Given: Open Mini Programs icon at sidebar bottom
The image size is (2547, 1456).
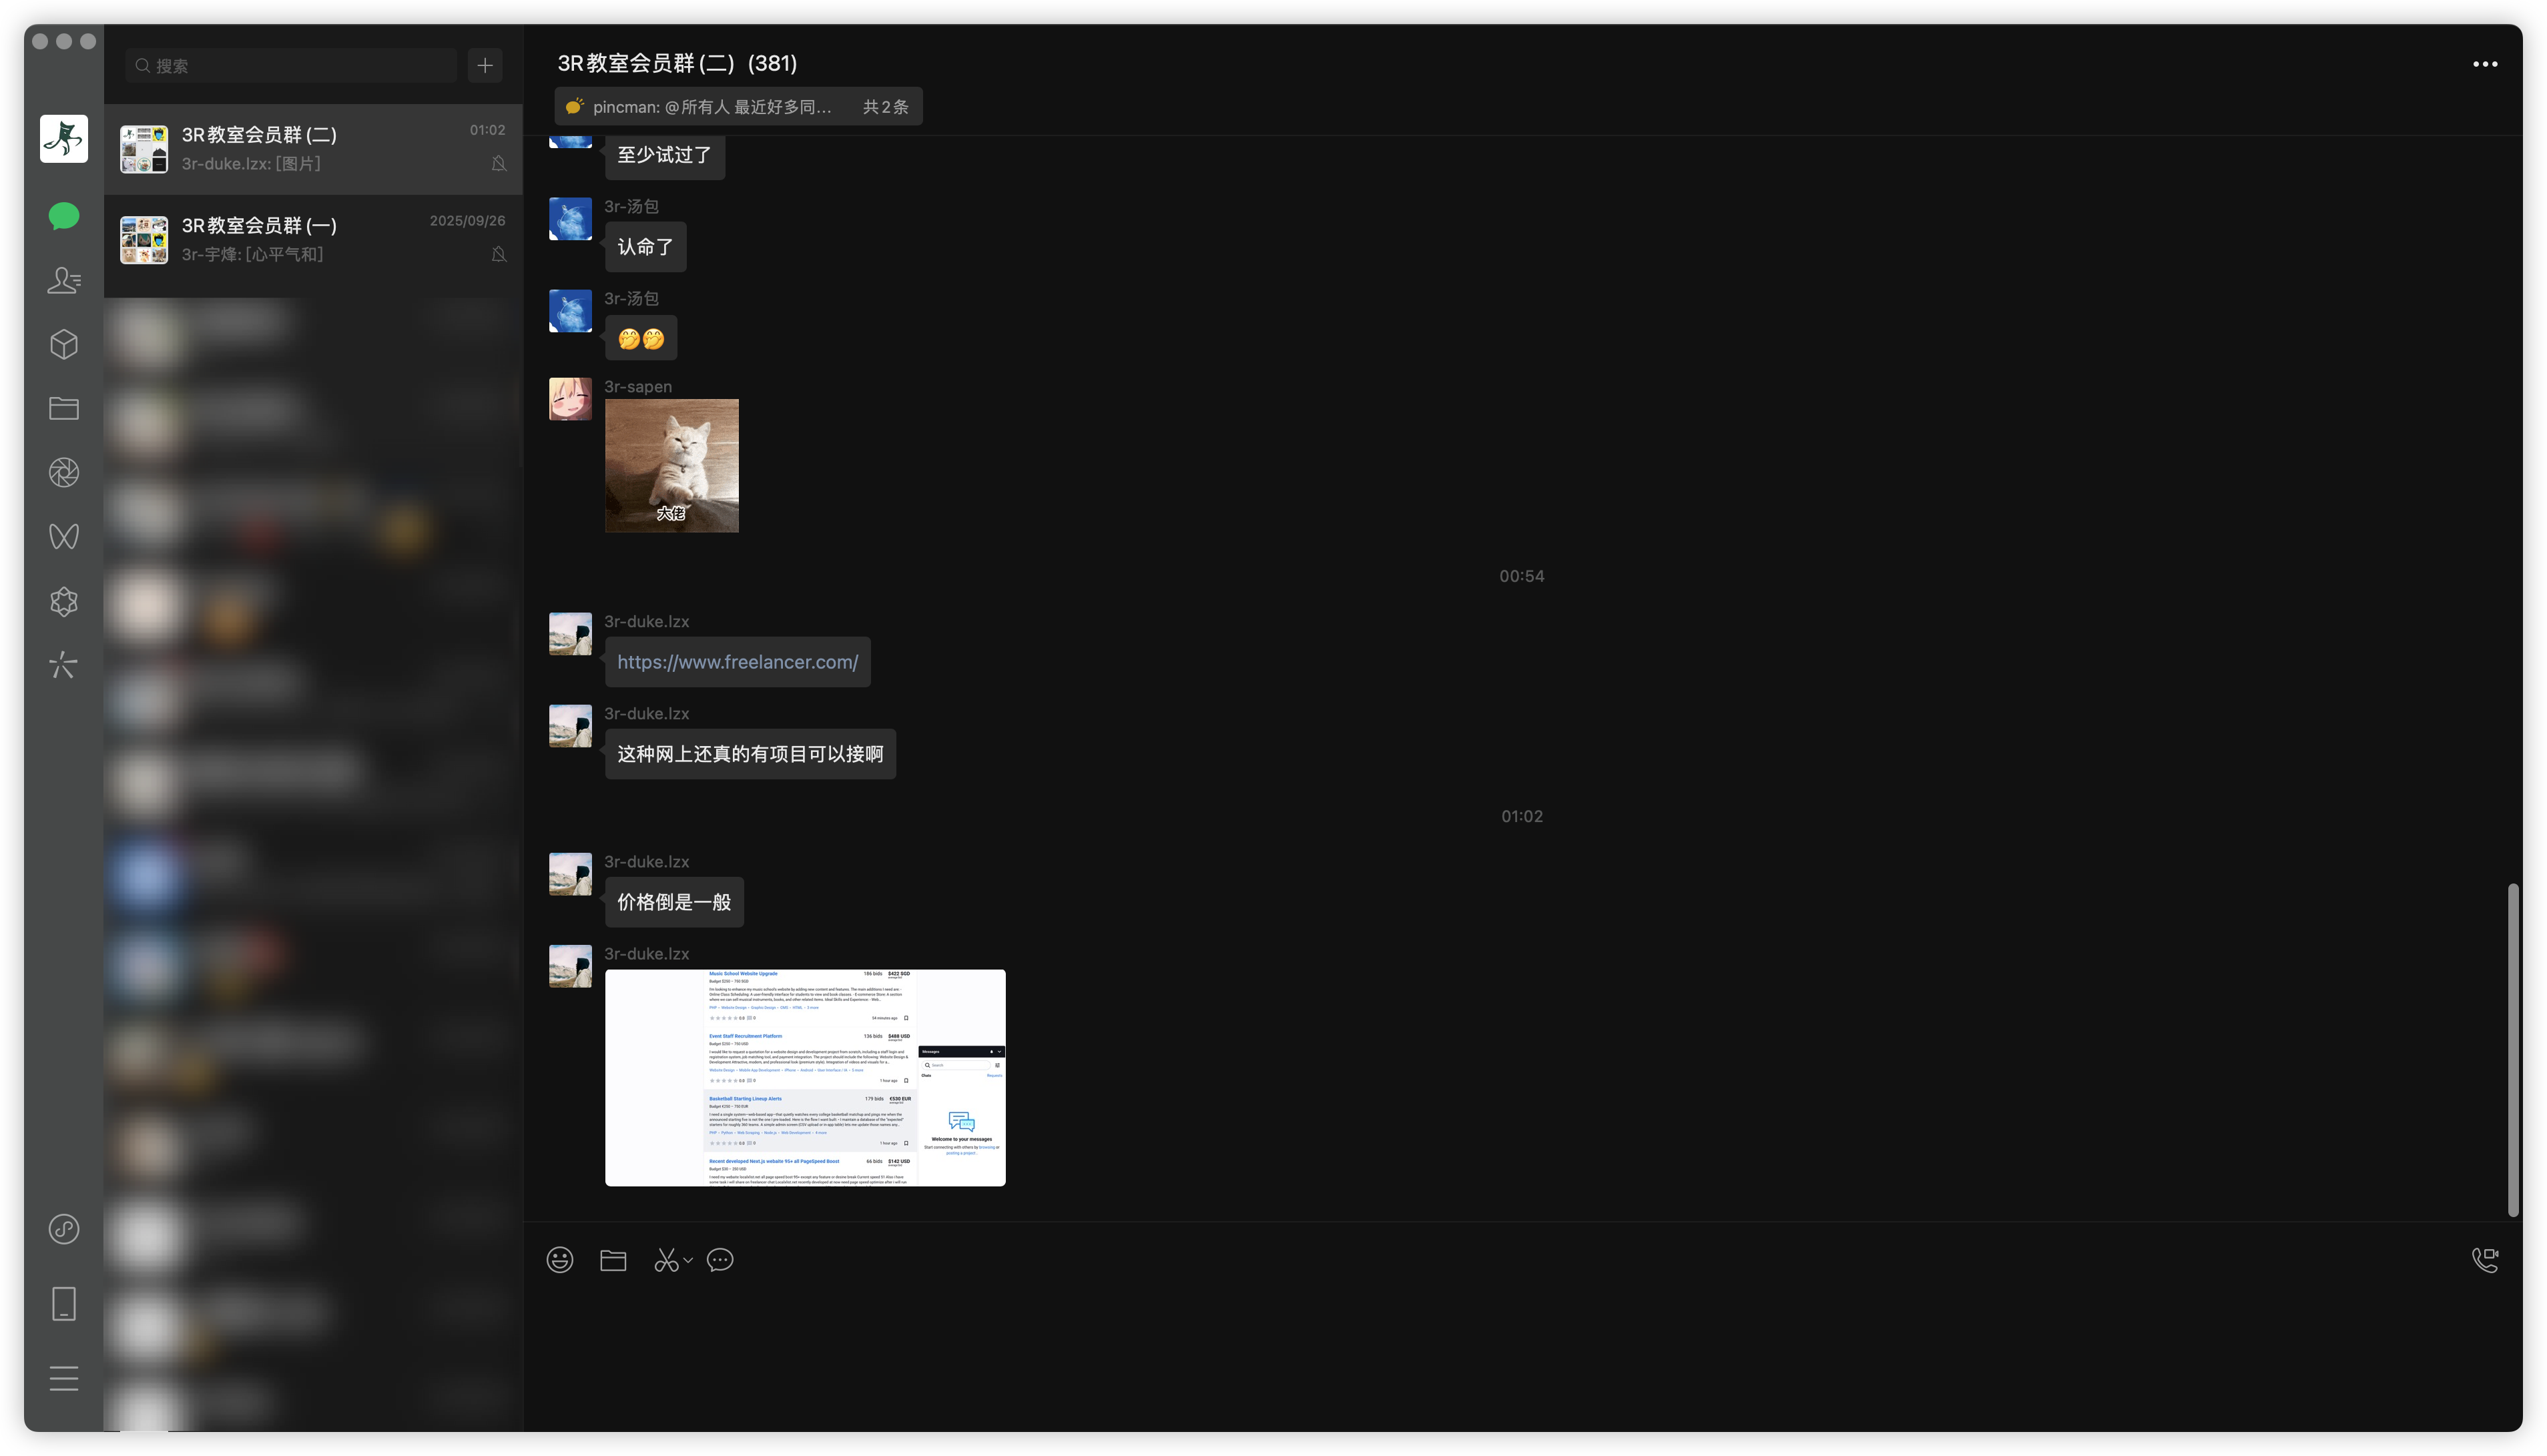Looking at the screenshot, I should point(64,1228).
